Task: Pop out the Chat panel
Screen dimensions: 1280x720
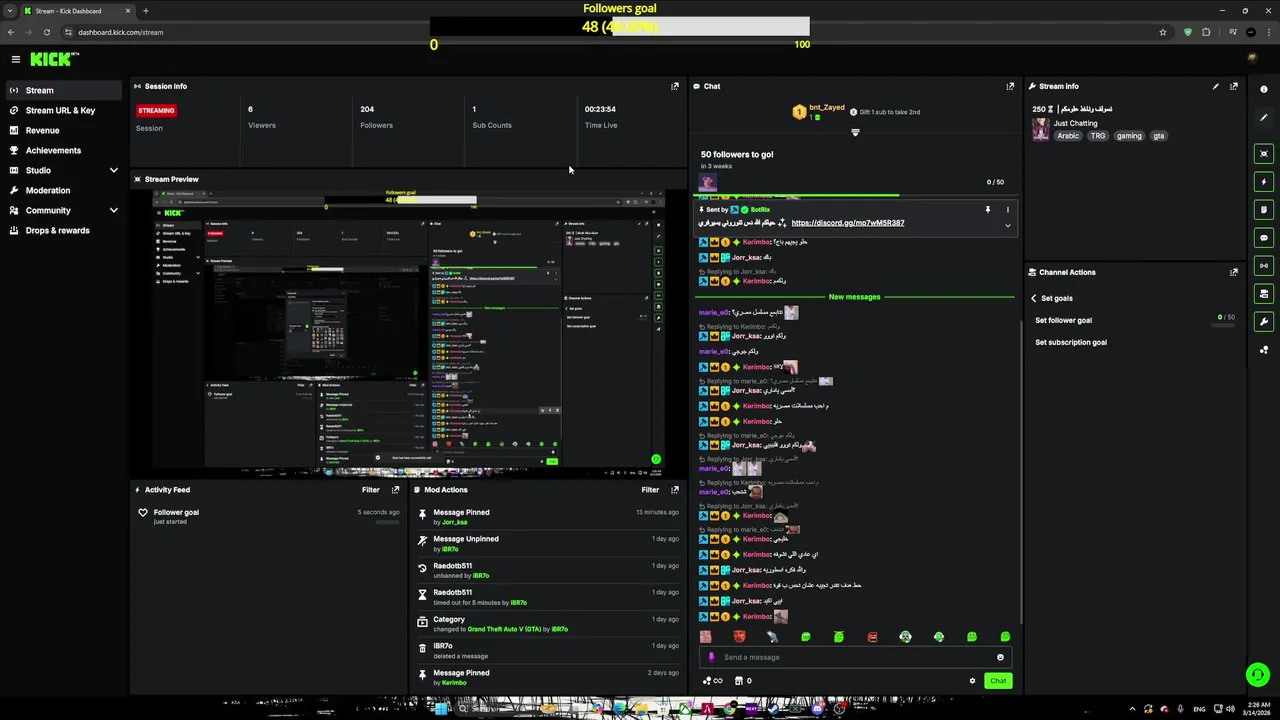Action: pyautogui.click(x=1010, y=86)
